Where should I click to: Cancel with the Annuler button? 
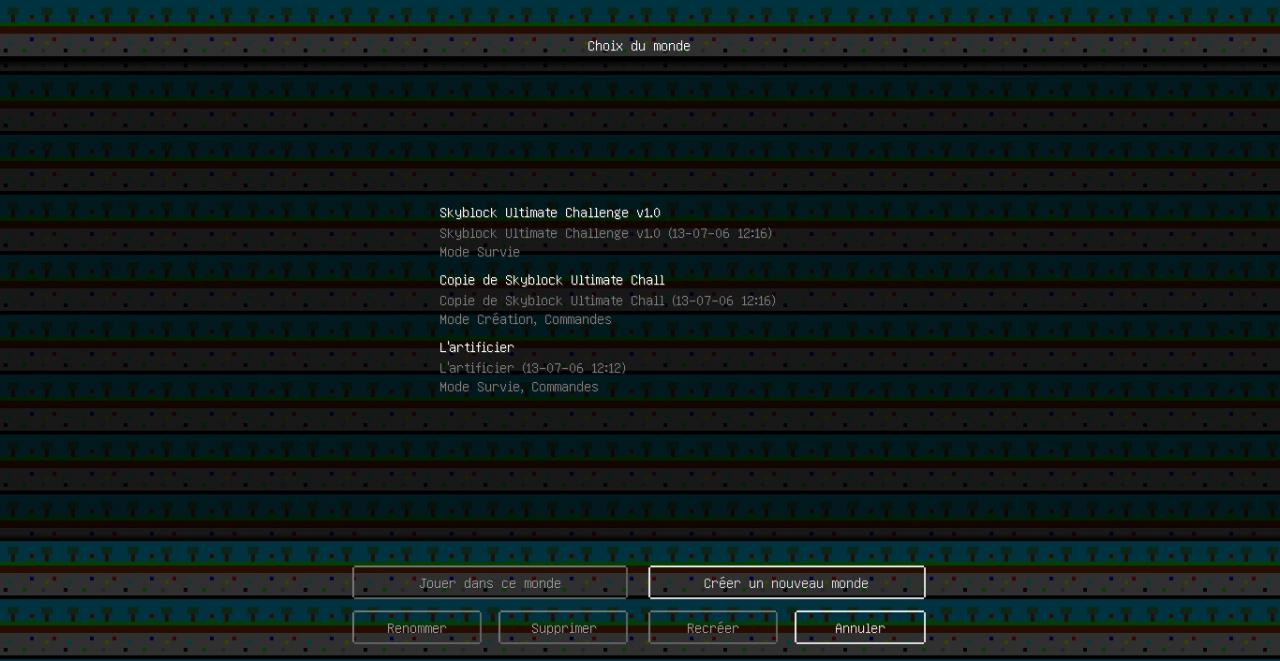point(860,628)
